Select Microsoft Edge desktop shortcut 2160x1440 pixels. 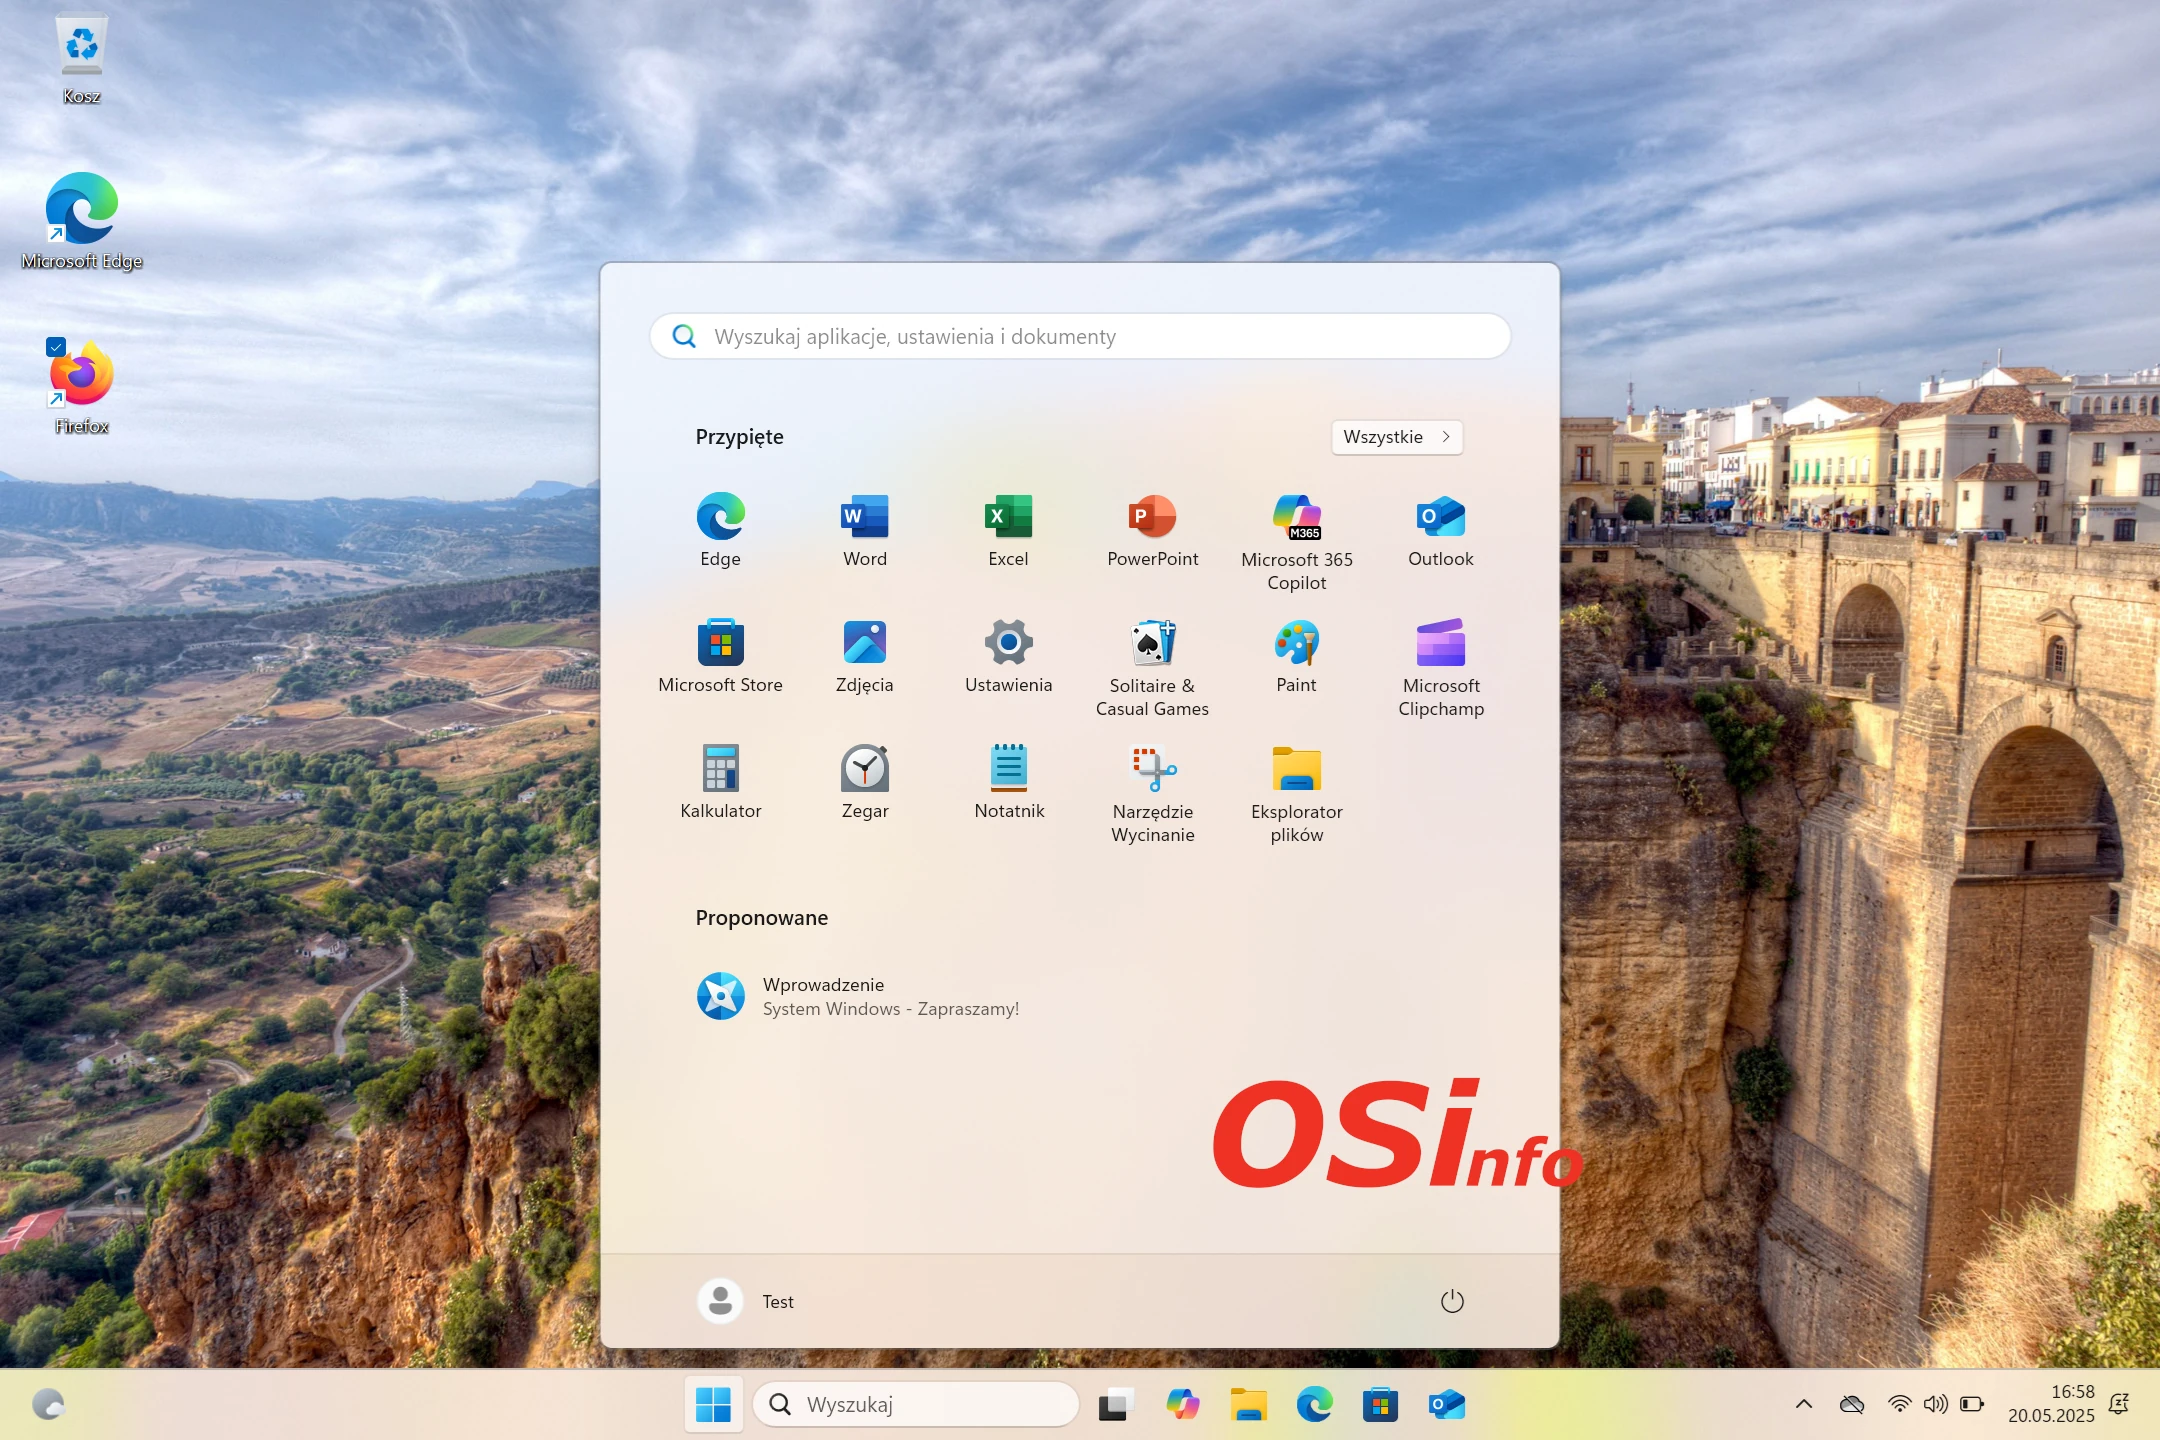point(81,221)
